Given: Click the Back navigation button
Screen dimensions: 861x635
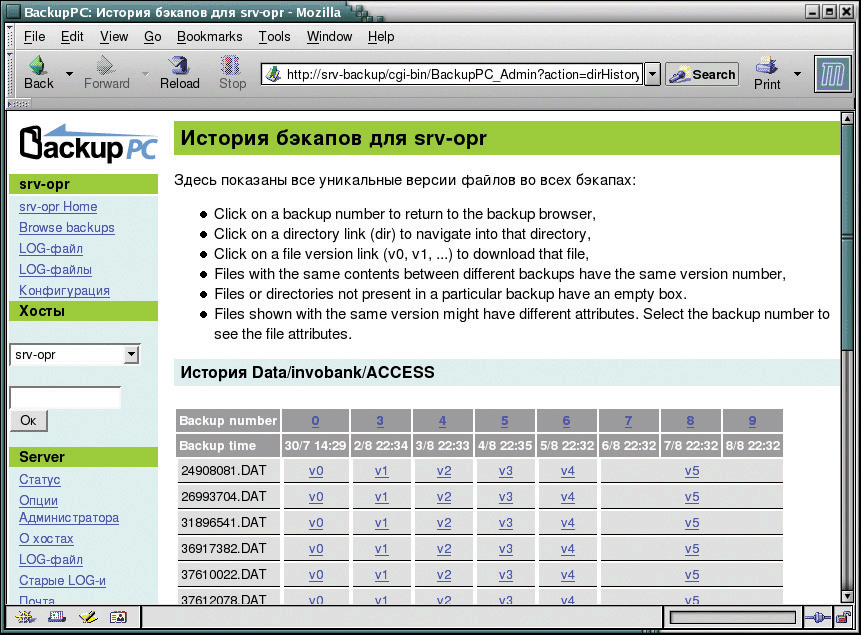Looking at the screenshot, I should 38,73.
